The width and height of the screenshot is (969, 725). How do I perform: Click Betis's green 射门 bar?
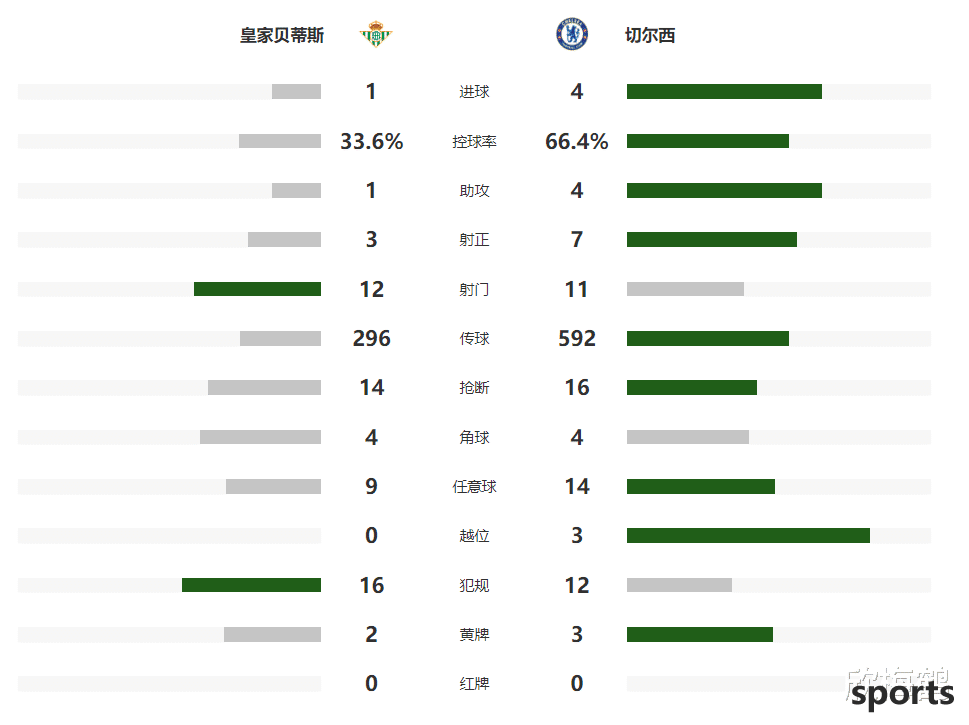coord(257,289)
